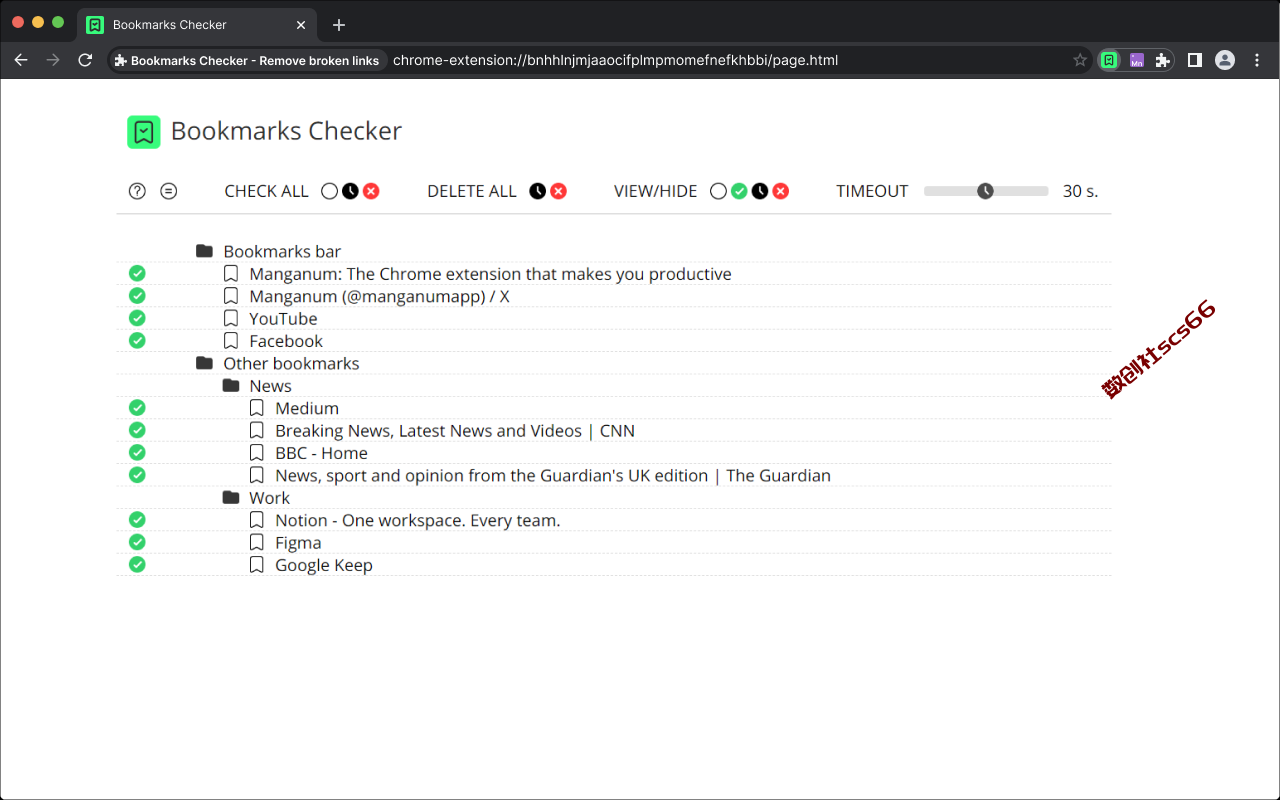Image resolution: width=1280 pixels, height=800 pixels.
Task: Toggle visibility of working bookmarks with green check
Action: [x=739, y=191]
